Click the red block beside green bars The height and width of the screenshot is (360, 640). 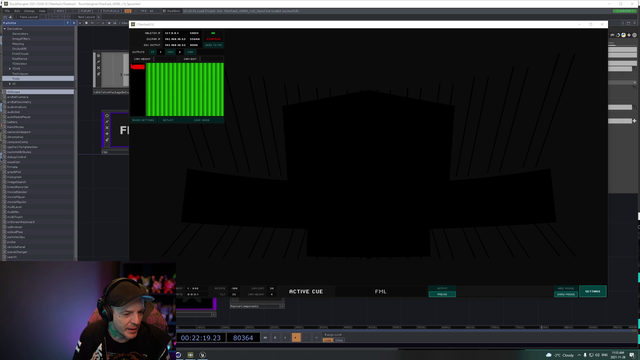point(138,67)
